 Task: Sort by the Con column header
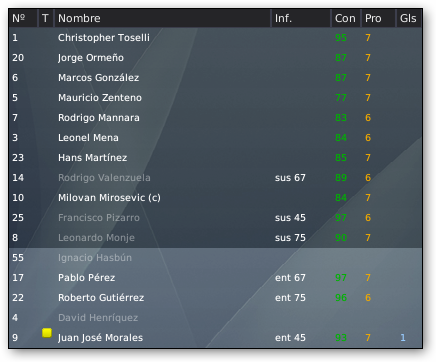pyautogui.click(x=346, y=18)
